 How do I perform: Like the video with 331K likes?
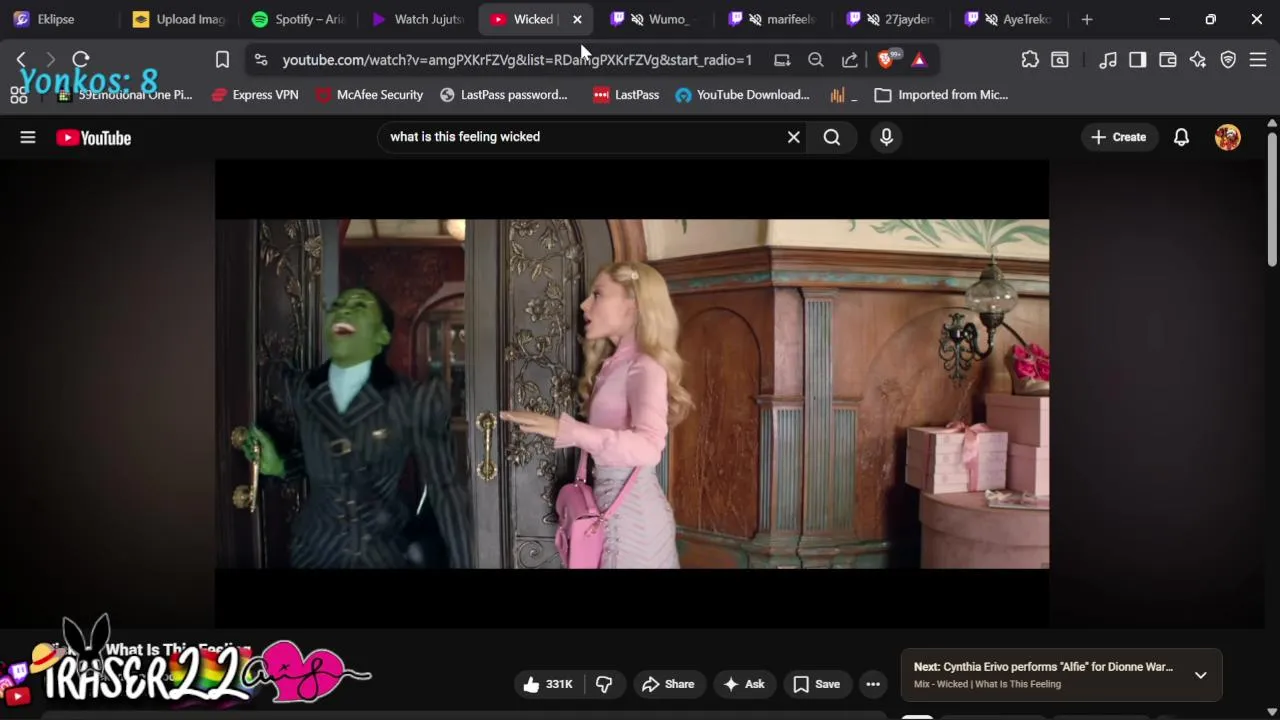(x=548, y=684)
